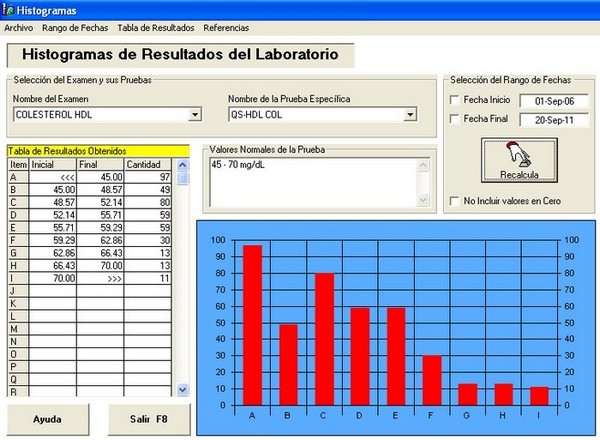600x440 pixels.
Task: Click the Item column header
Action: click(18, 165)
